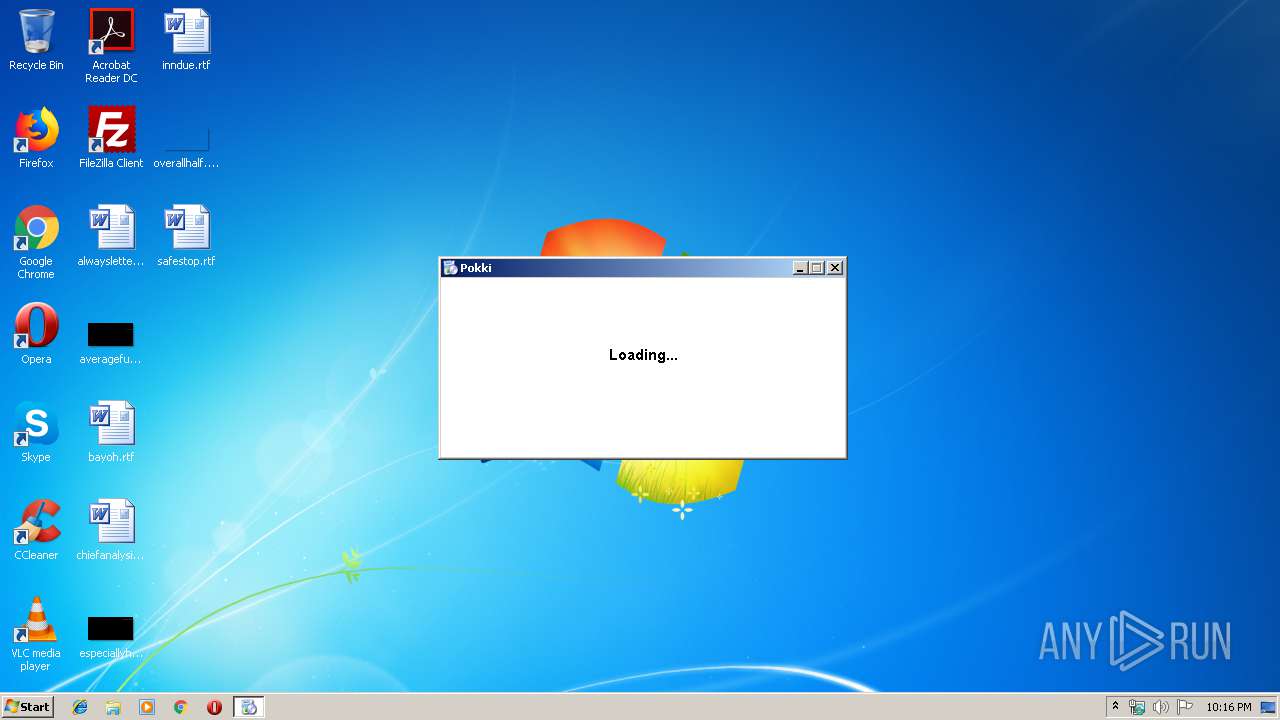Open the Action Center flag icon

1185,707
